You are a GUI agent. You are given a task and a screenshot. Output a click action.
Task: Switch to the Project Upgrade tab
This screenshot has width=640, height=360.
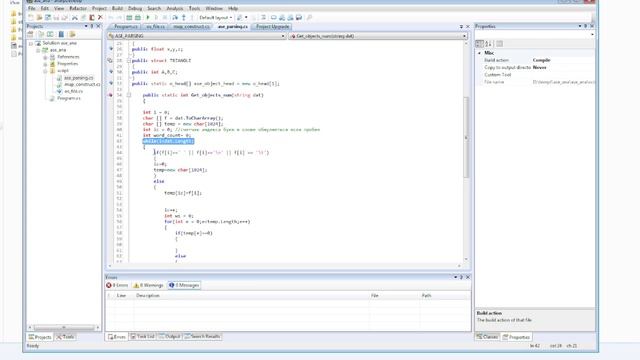(272, 27)
